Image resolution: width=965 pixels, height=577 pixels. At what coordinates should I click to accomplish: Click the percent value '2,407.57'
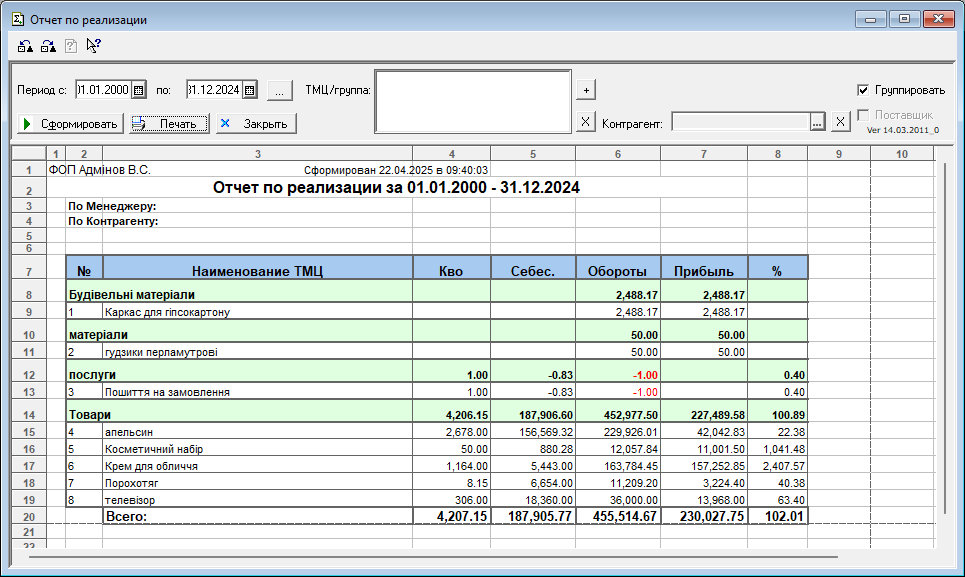[784, 466]
